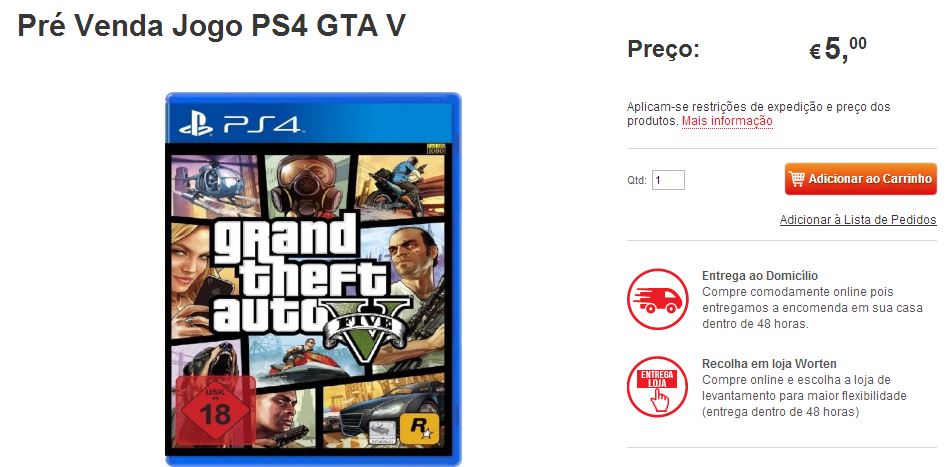This screenshot has width=949, height=467.
Task: Click the Rockstar Games logo on the cover
Action: tap(418, 428)
